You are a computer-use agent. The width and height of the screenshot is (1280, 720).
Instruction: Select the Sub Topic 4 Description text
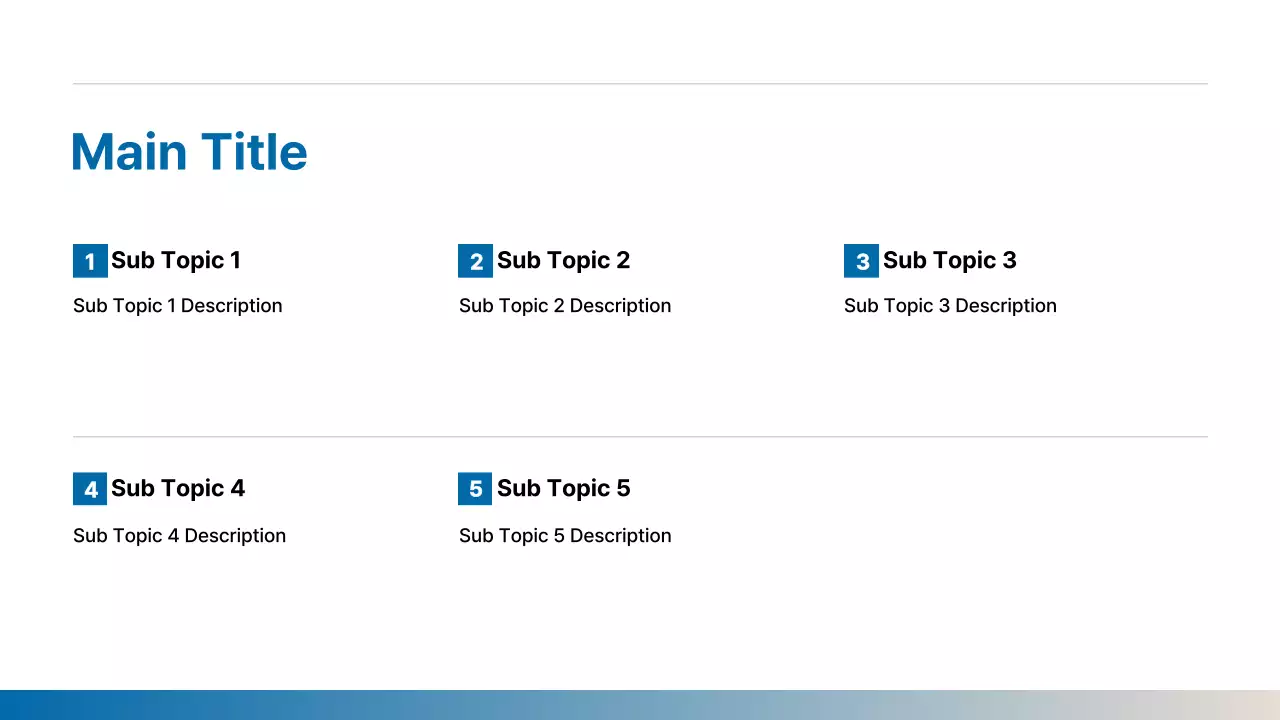pyautogui.click(x=180, y=536)
